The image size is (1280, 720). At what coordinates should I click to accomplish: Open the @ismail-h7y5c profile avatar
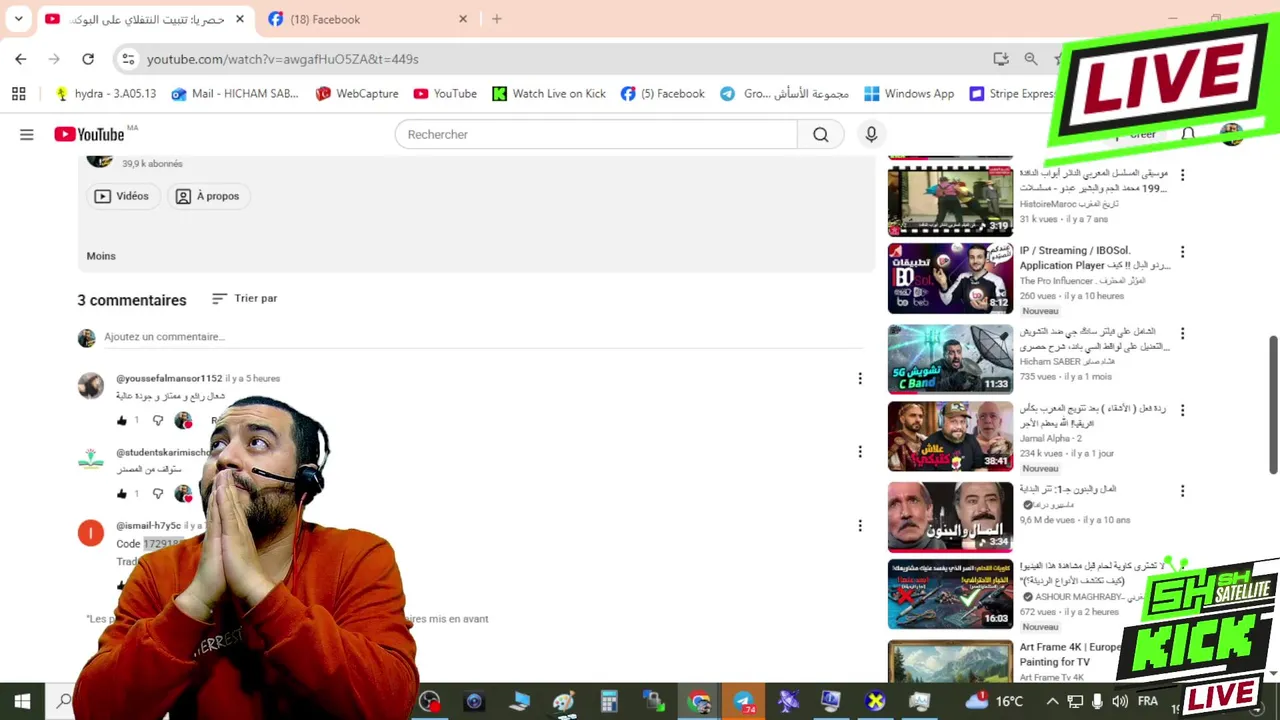pyautogui.click(x=91, y=533)
